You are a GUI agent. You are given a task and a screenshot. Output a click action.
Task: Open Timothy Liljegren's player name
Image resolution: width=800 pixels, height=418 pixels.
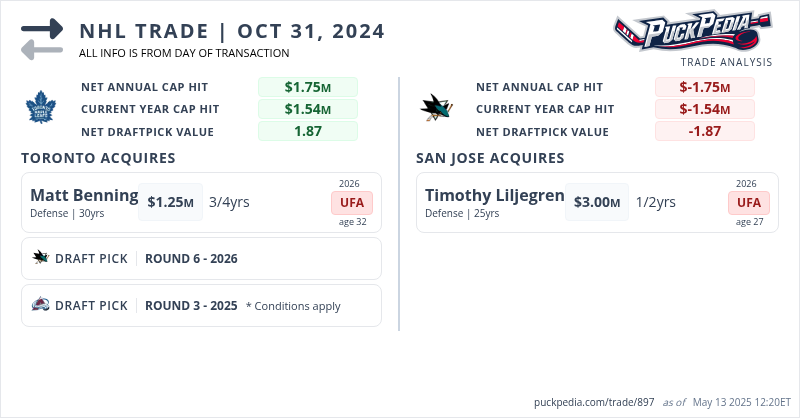tap(494, 194)
